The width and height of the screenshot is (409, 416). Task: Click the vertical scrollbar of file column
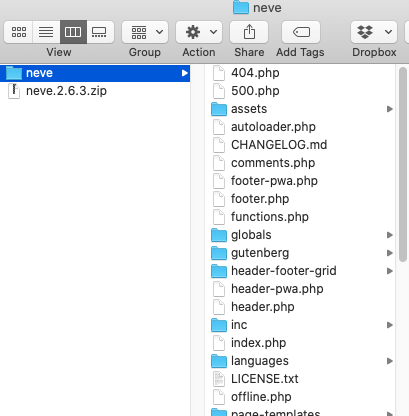(x=403, y=164)
